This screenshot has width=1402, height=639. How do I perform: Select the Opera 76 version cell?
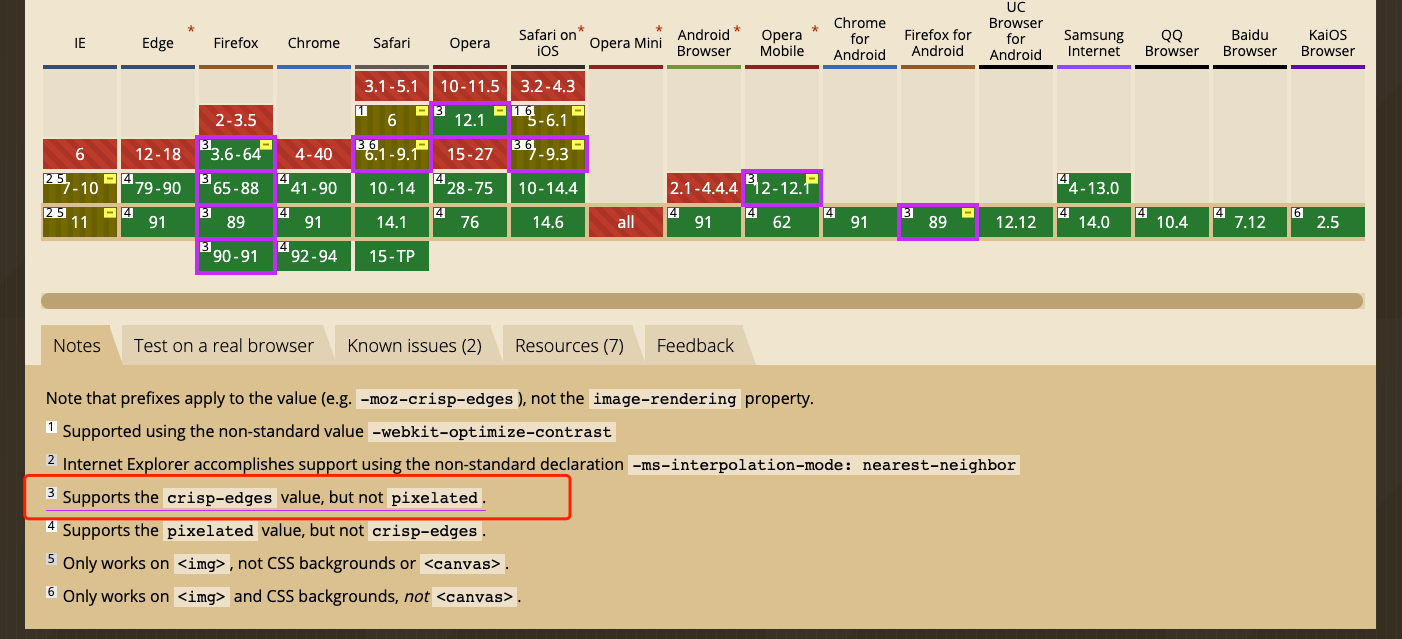point(470,222)
